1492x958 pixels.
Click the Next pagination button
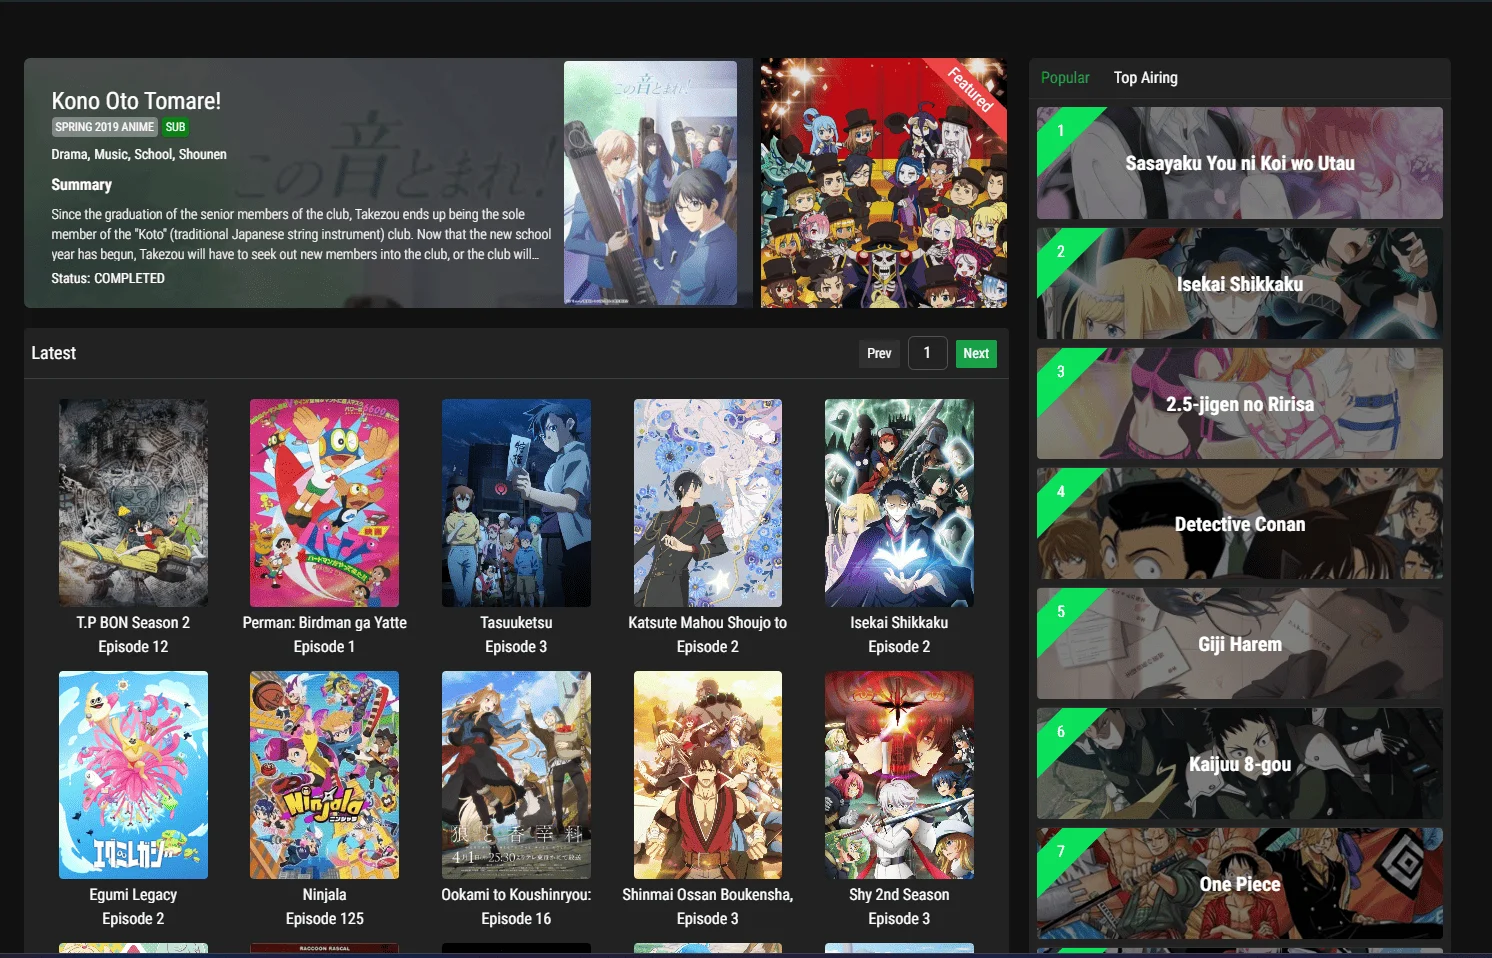tap(976, 353)
